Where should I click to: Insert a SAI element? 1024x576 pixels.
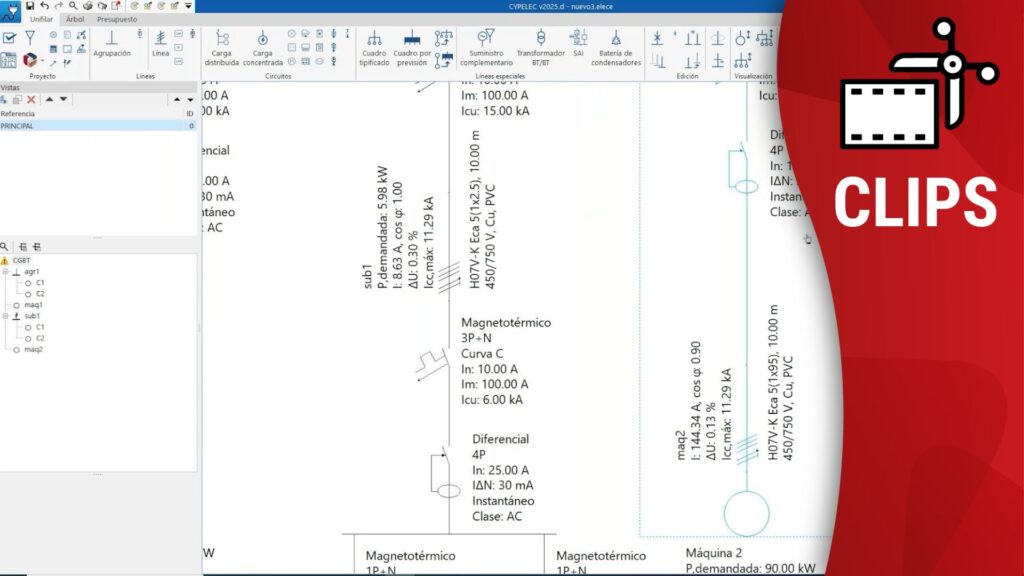578,43
